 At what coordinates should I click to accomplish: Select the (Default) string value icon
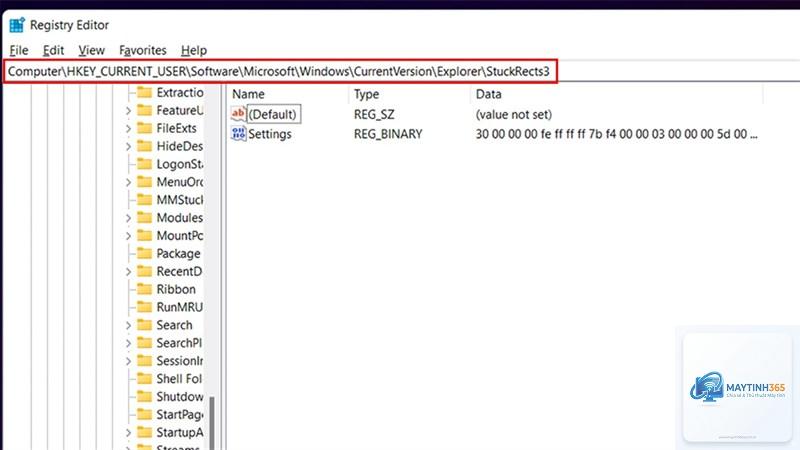238,114
